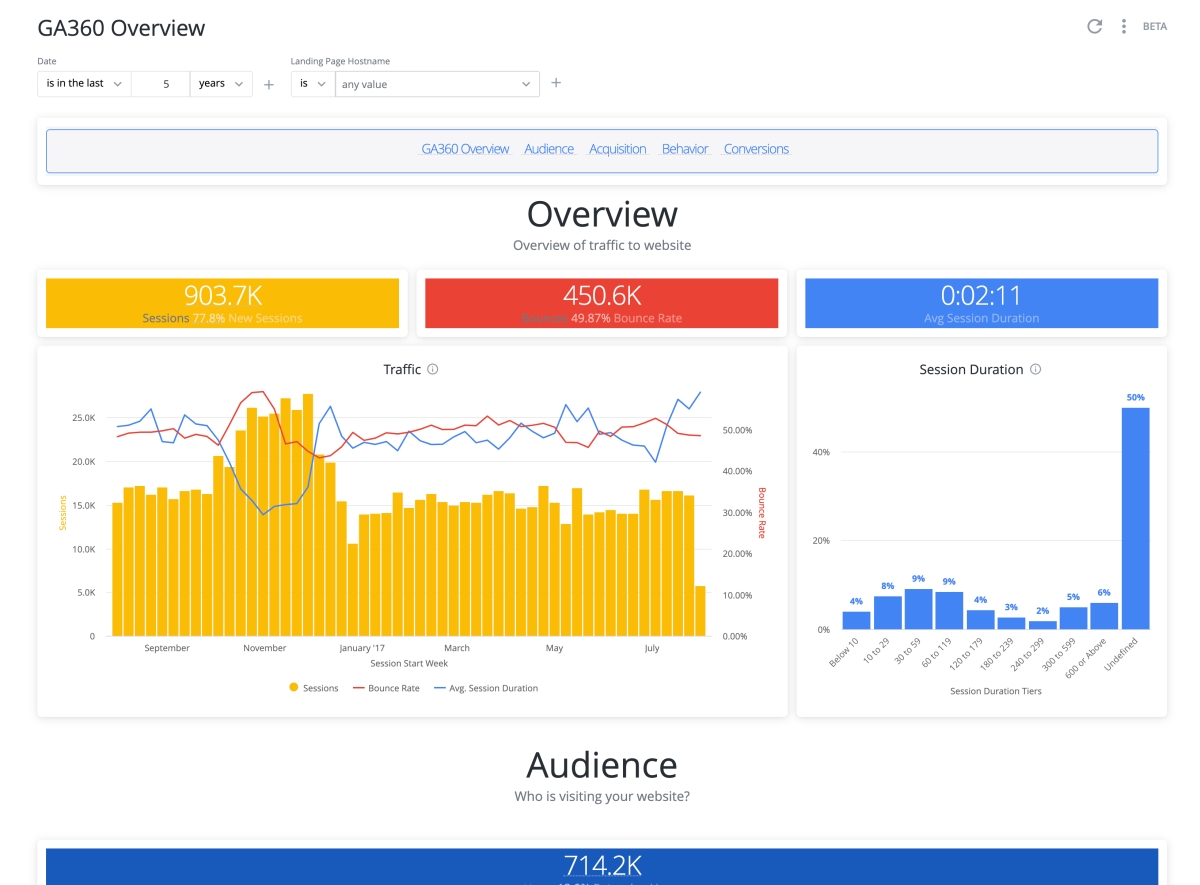Select the 'Overview of traffic to website' subtitle
Screen dimensions: 1200x885
[602, 245]
